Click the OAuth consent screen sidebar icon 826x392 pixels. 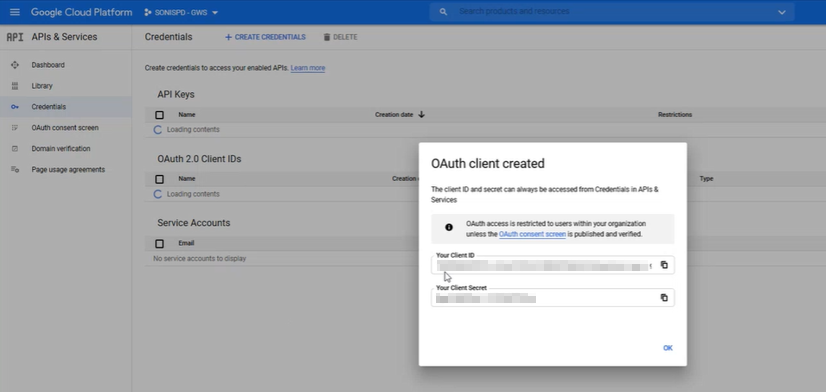(x=15, y=128)
